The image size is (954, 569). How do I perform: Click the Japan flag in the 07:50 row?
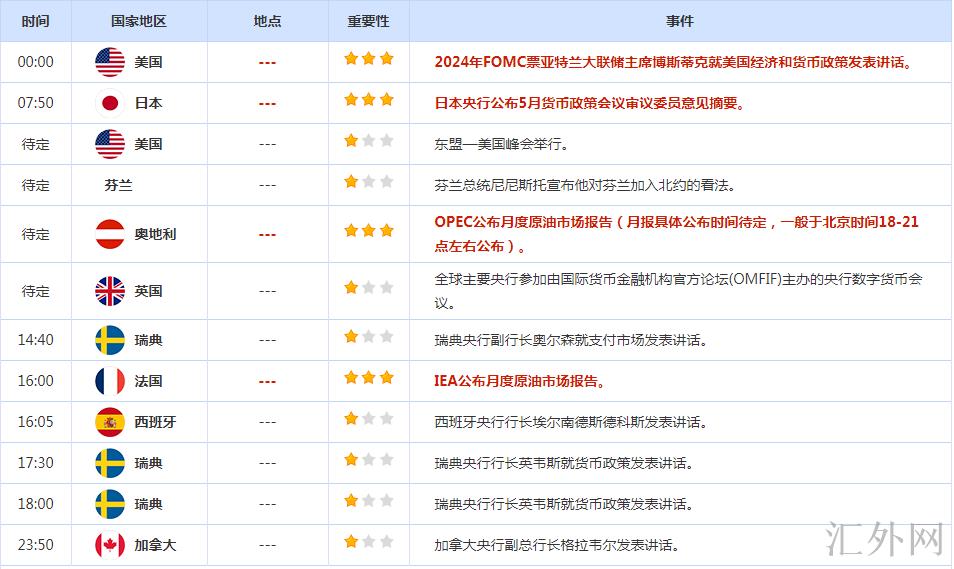tap(110, 103)
